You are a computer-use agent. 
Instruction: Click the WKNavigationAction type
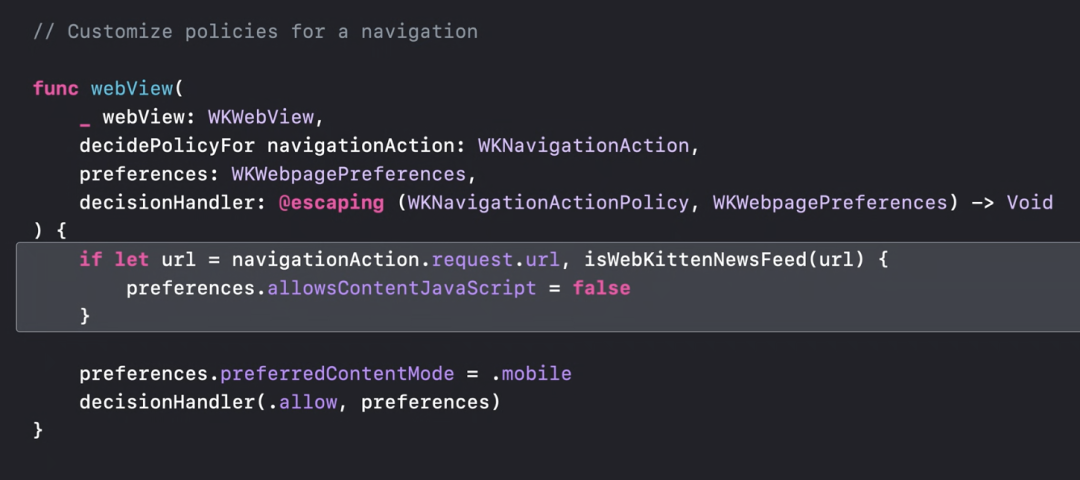click(x=583, y=146)
